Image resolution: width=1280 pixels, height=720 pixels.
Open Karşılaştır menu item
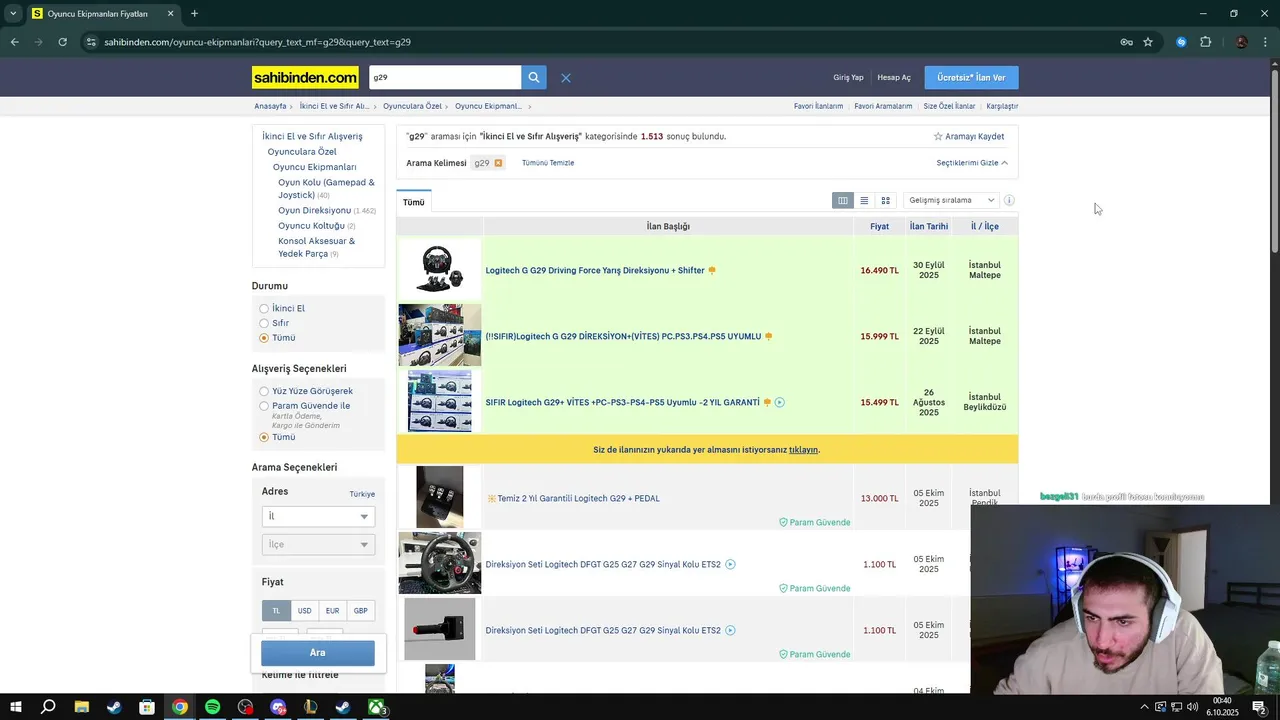click(1002, 106)
